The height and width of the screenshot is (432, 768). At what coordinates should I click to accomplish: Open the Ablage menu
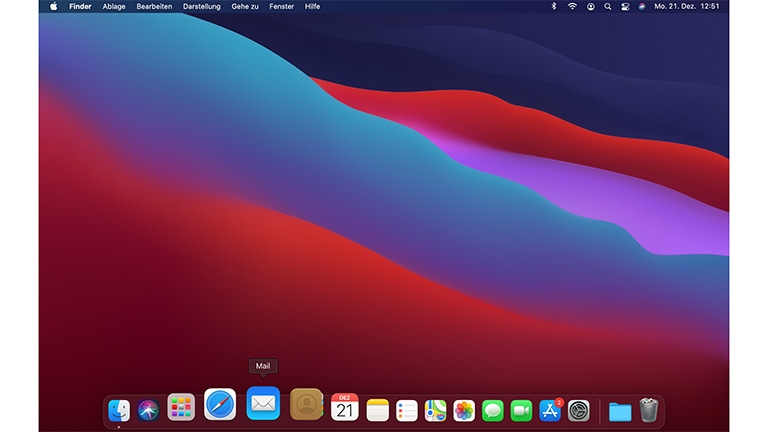[114, 6]
